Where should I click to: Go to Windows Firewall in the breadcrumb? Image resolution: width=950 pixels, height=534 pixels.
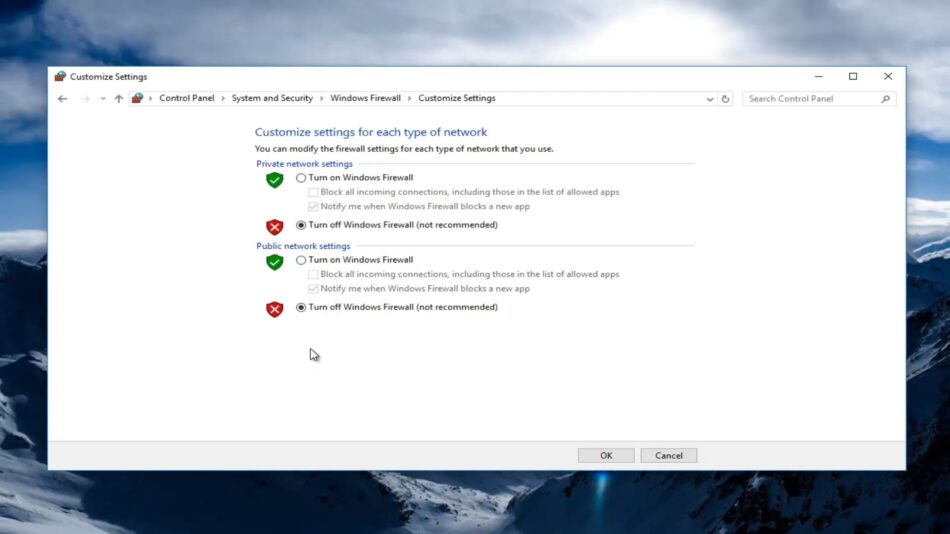coord(365,98)
